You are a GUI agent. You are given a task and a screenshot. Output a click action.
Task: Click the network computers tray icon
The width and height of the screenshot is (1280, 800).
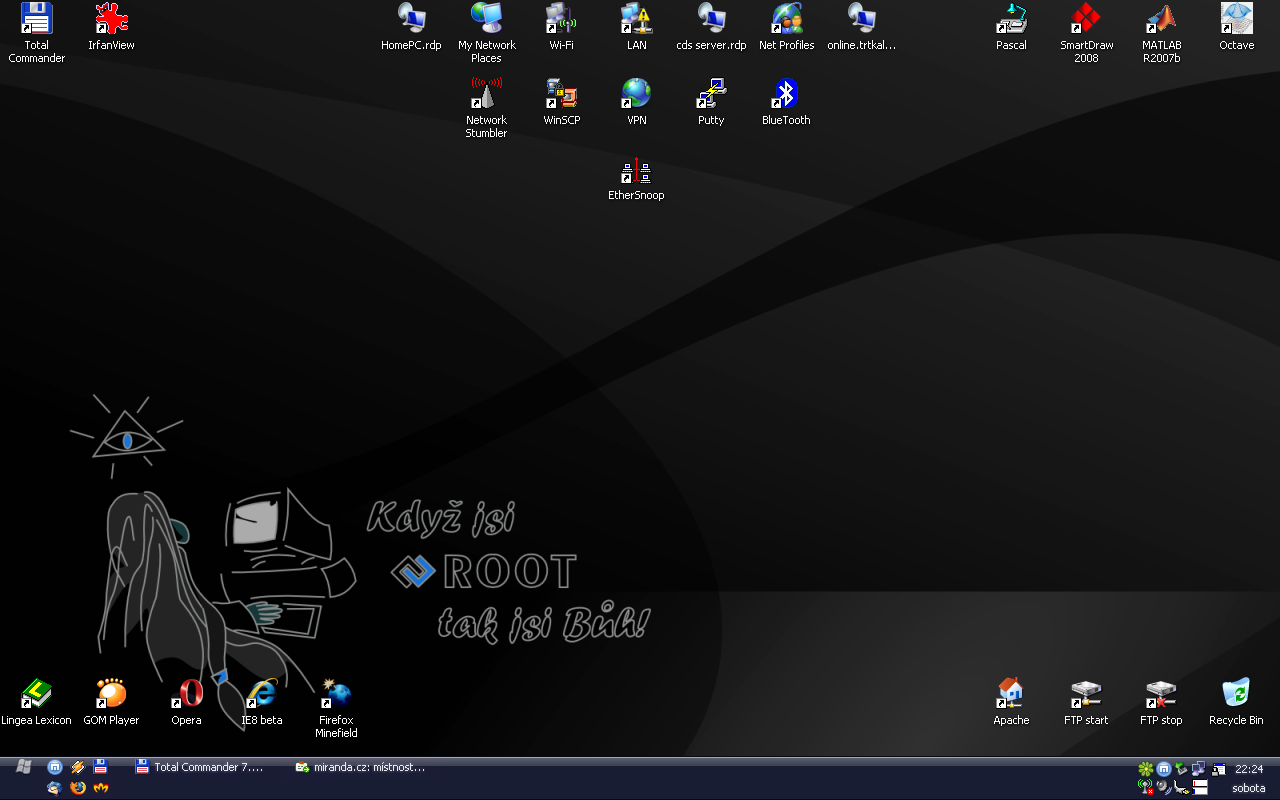(1200, 769)
